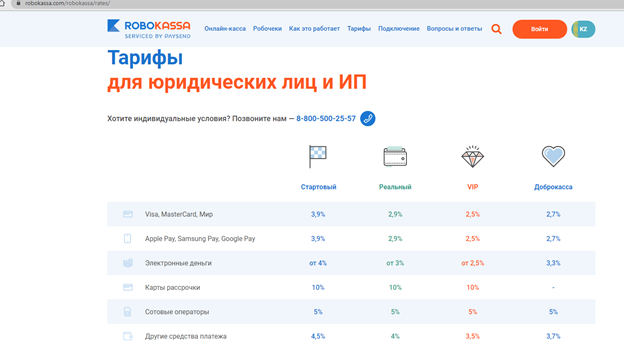The image size is (624, 363).
Task: Select the Реальный wallet icon
Action: pos(395,156)
